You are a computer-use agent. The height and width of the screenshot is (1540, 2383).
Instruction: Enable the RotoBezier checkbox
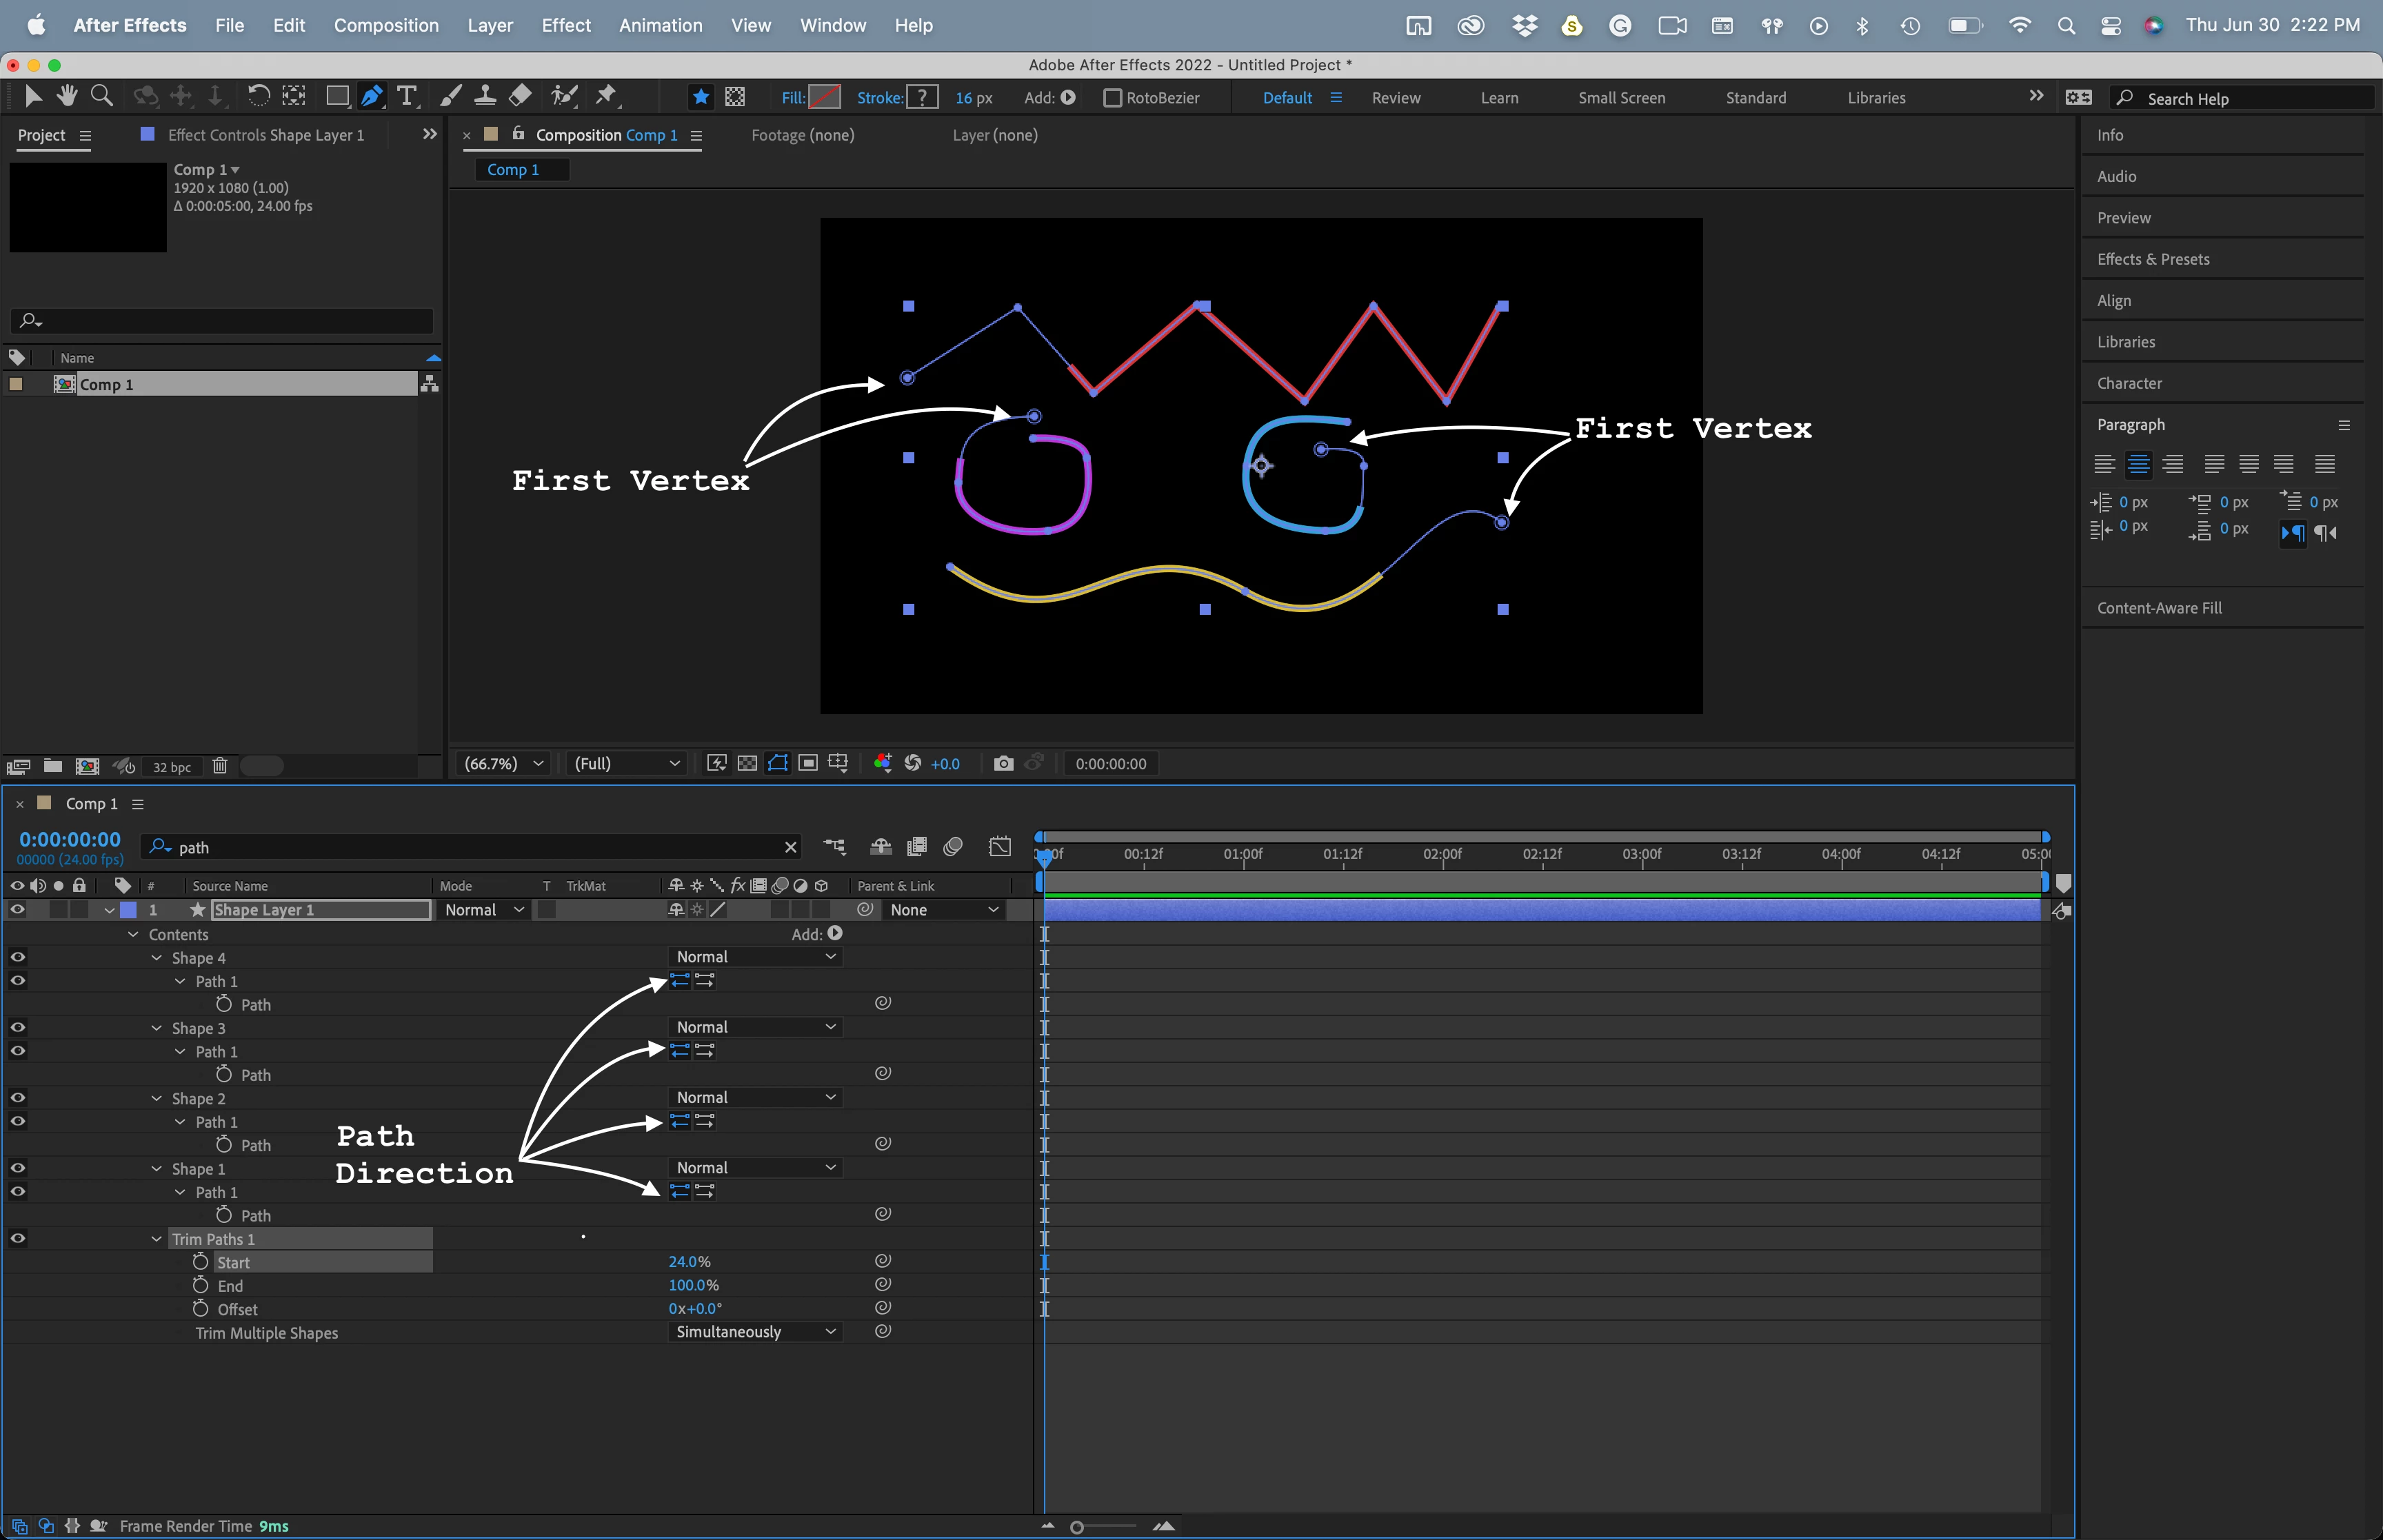1112,98
